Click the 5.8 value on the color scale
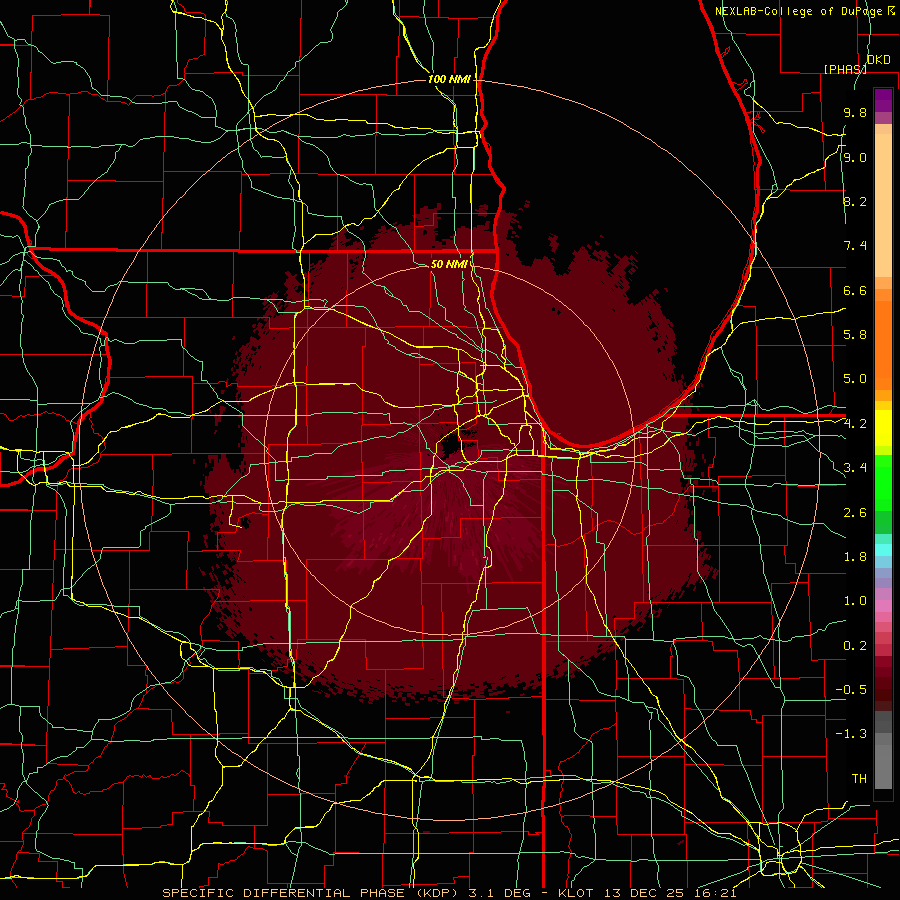This screenshot has height=900, width=900. click(855, 335)
